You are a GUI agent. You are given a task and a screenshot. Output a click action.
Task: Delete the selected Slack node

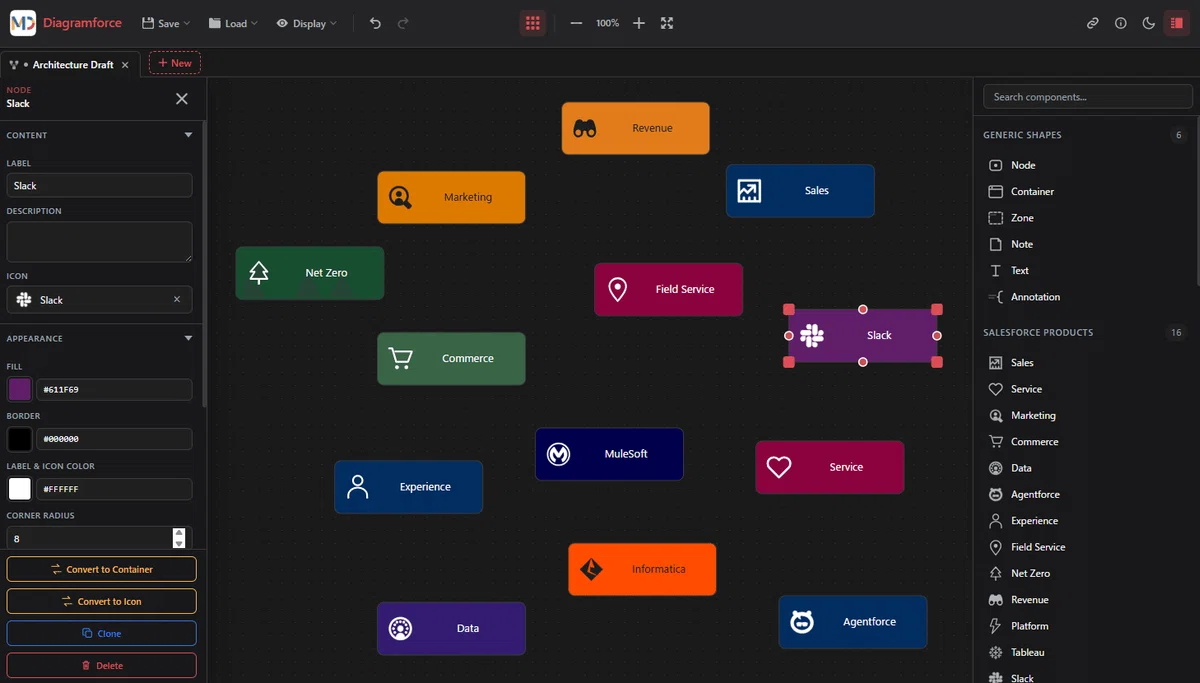click(x=102, y=665)
